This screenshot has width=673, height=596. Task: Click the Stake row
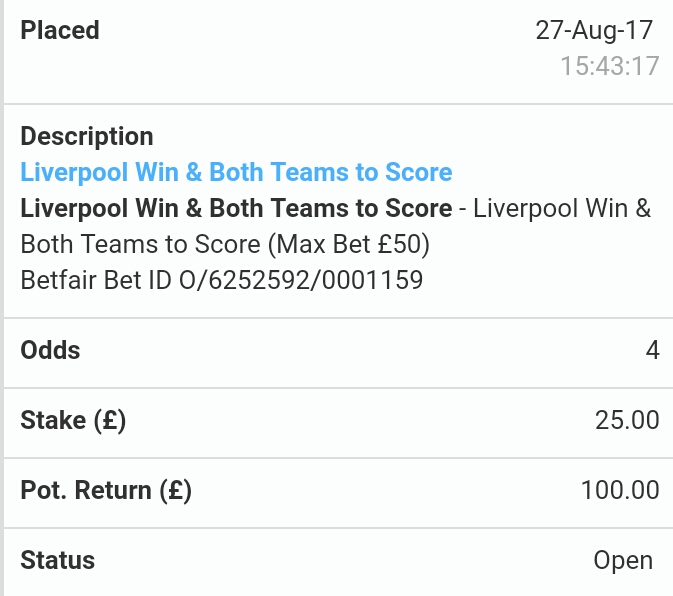[338, 423]
